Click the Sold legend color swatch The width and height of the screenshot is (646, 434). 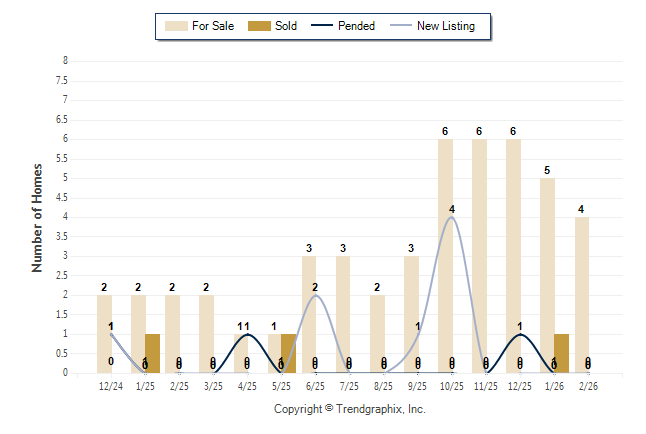pos(257,26)
